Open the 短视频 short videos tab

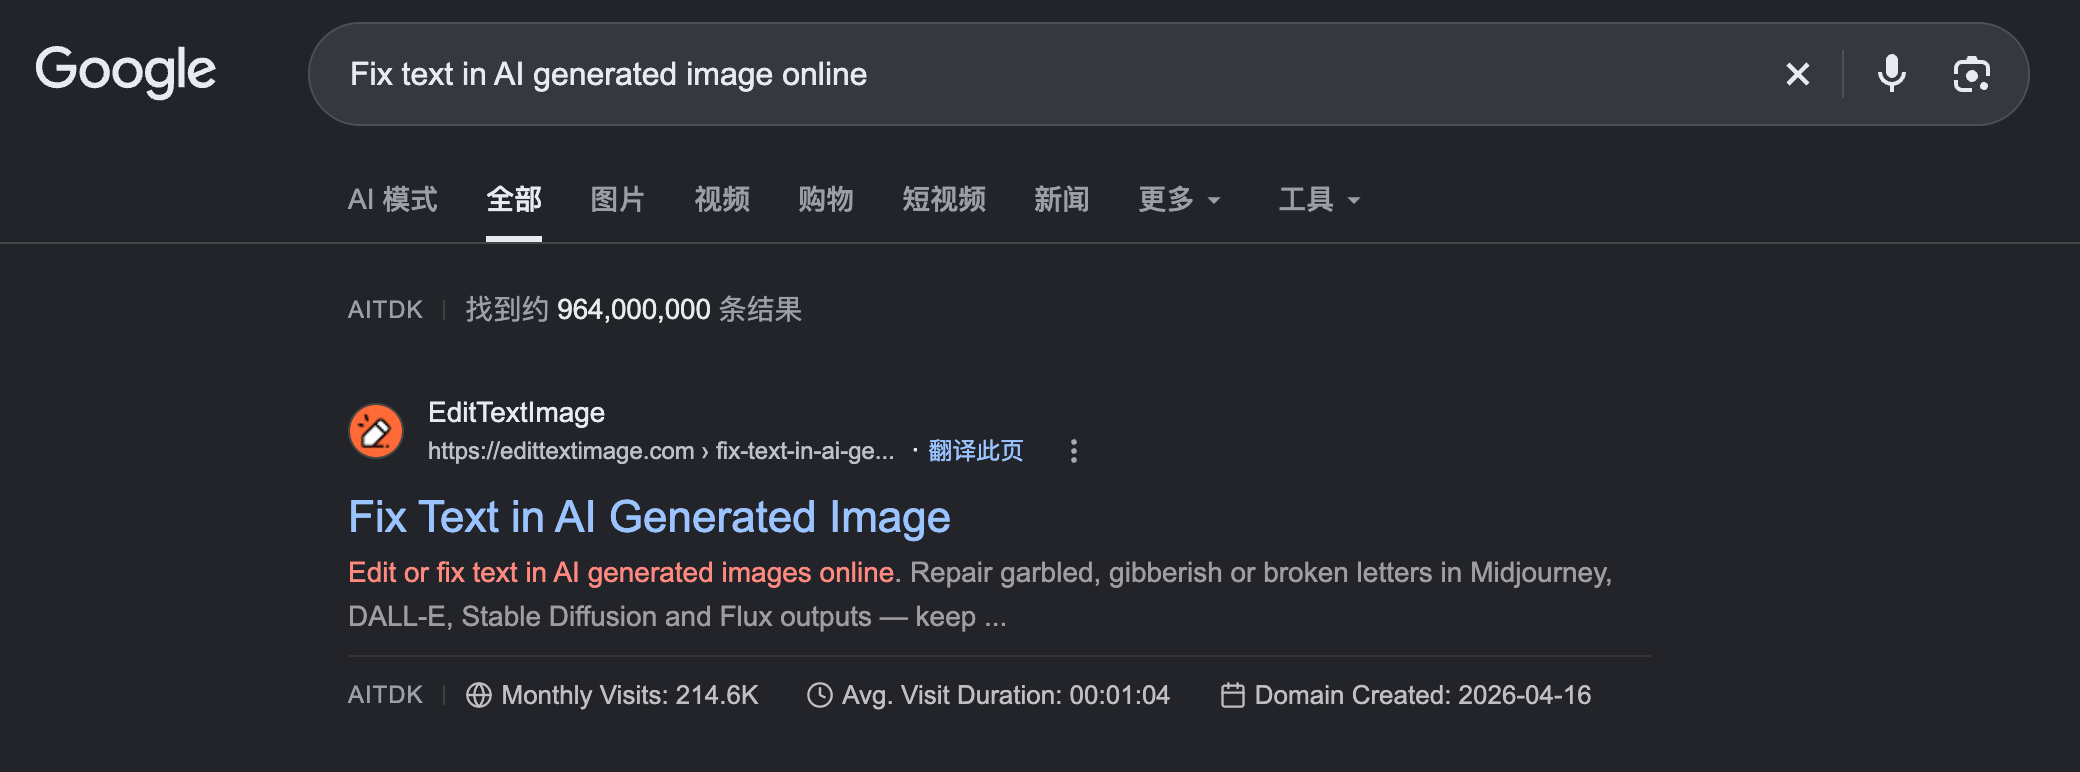[944, 200]
